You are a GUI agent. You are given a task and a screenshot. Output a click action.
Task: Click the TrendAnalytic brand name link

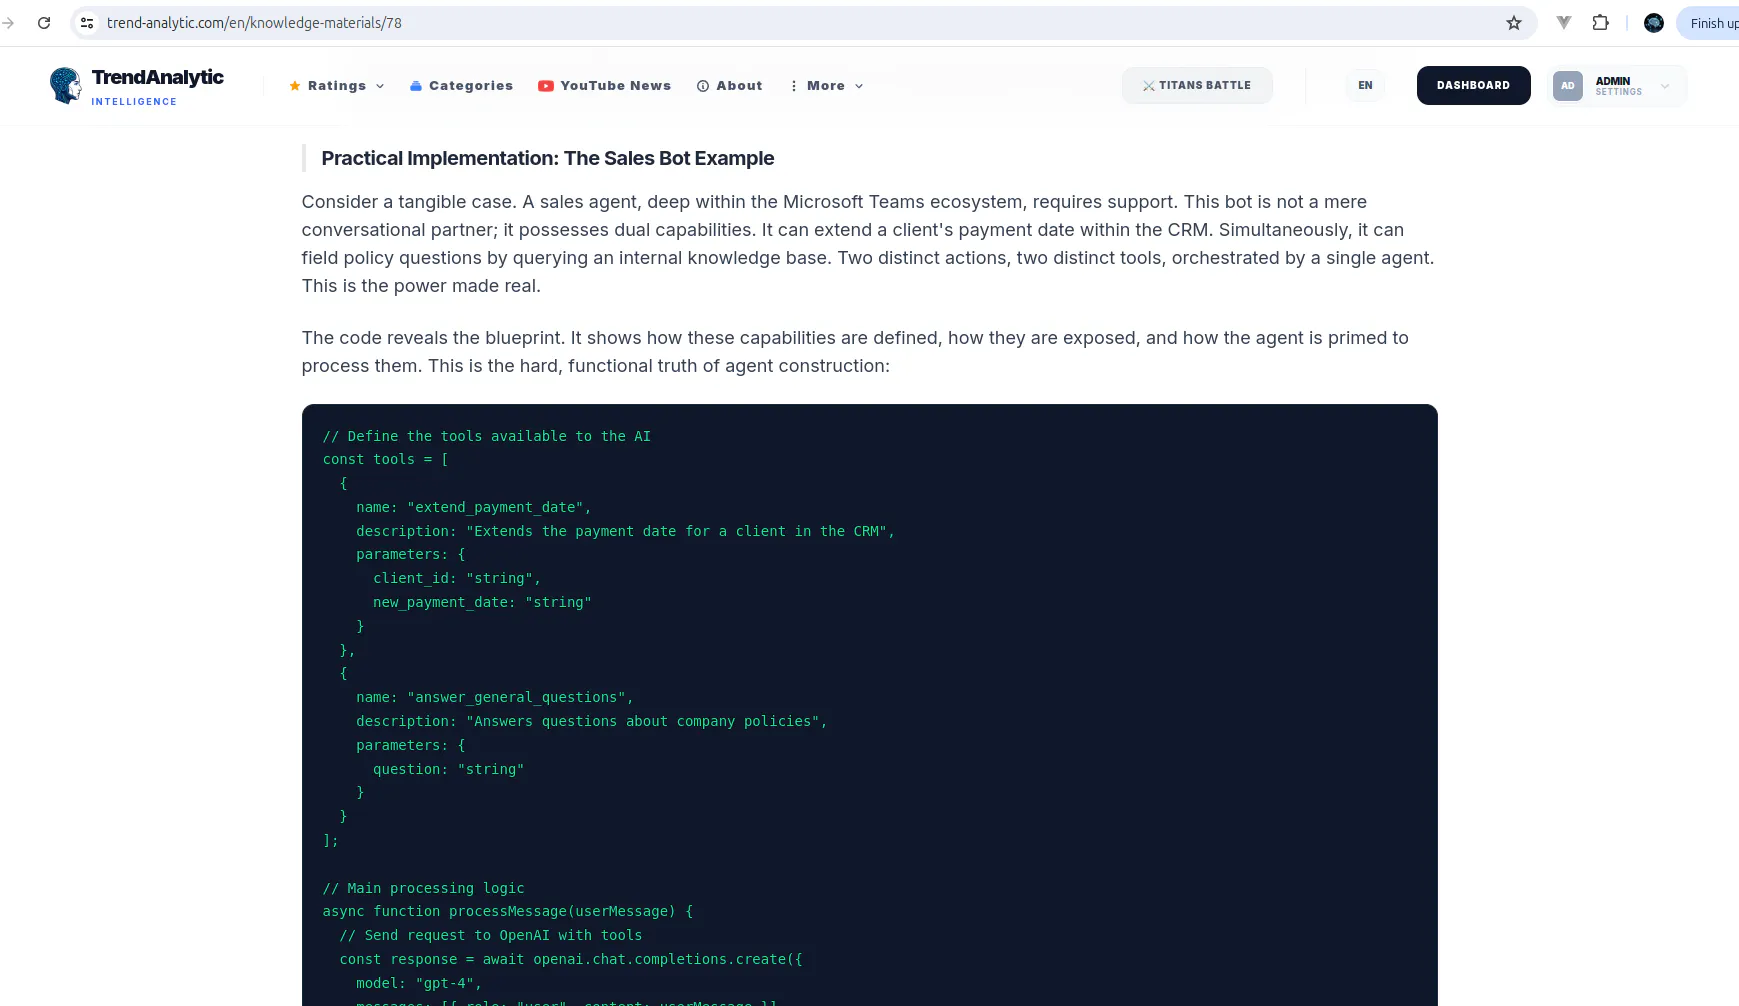tap(157, 77)
